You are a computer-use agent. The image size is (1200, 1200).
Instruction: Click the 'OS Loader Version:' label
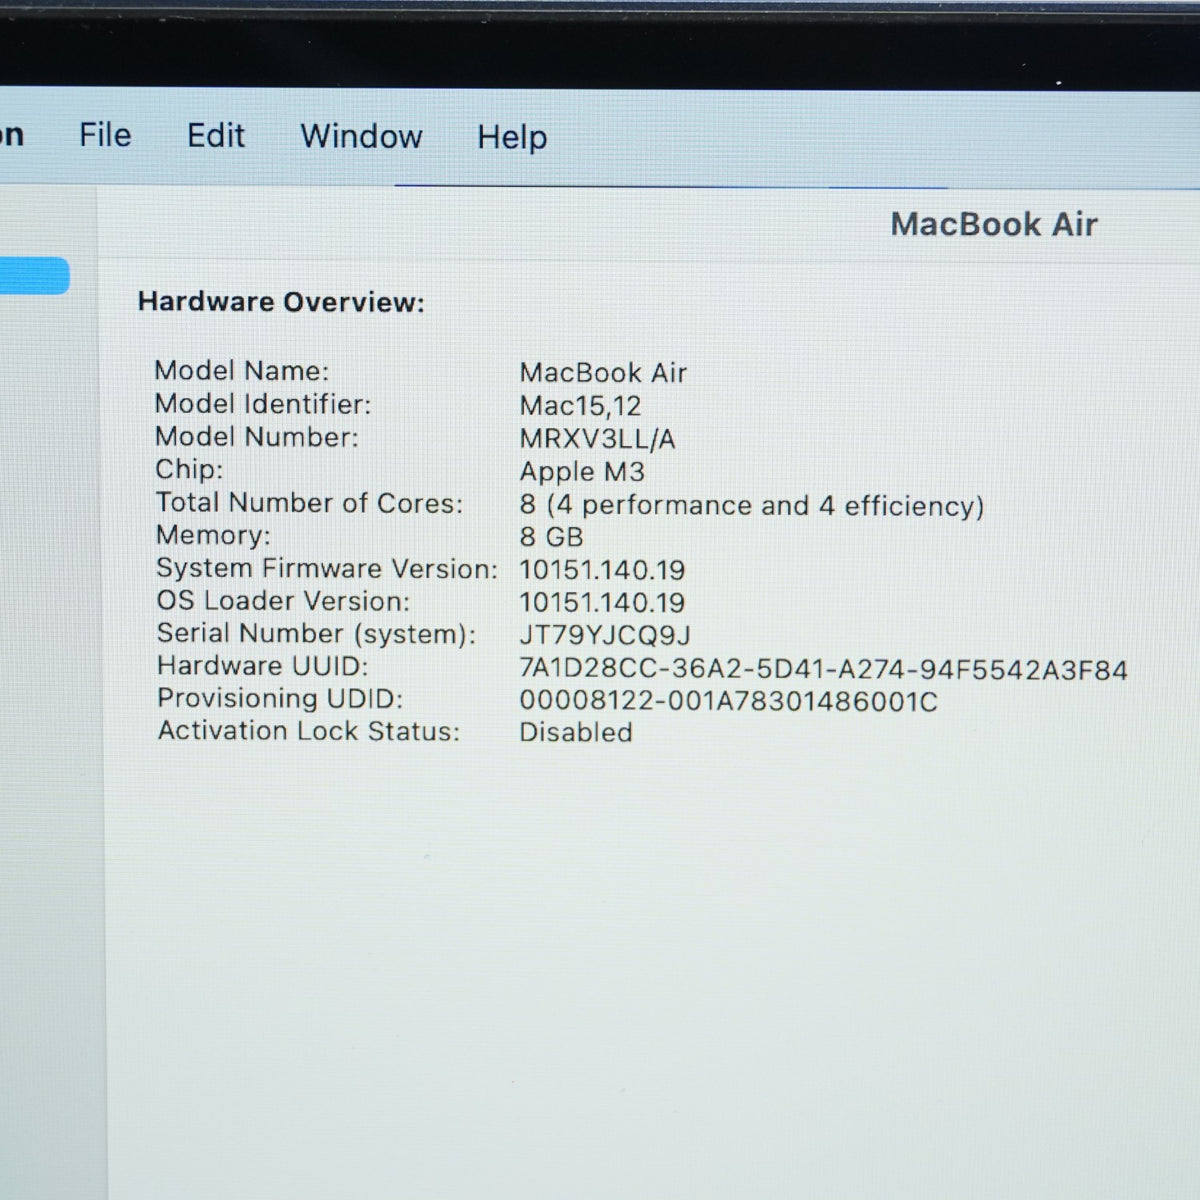(x=283, y=601)
